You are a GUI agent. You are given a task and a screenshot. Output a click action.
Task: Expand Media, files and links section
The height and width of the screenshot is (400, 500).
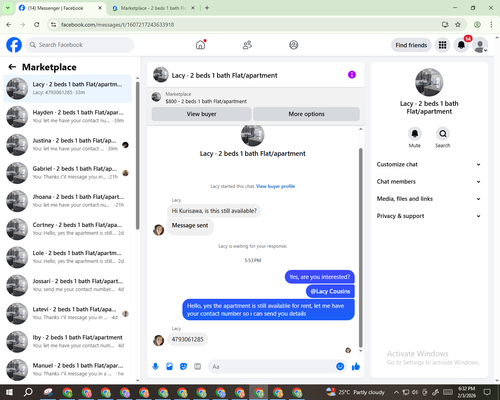coord(429,199)
